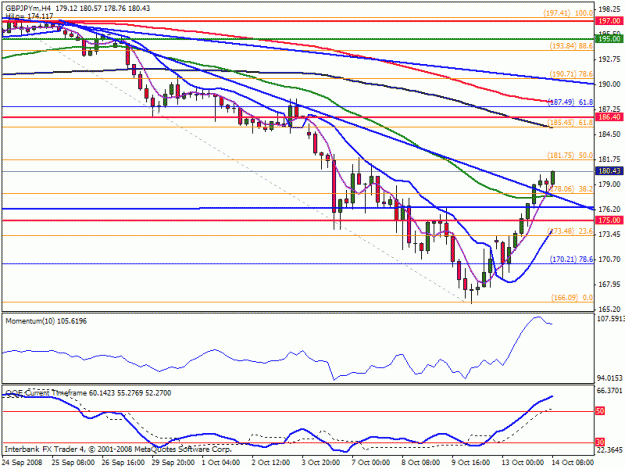Select the 26 Sep 16:00 date marker
The image size is (625, 469).
(x=123, y=462)
